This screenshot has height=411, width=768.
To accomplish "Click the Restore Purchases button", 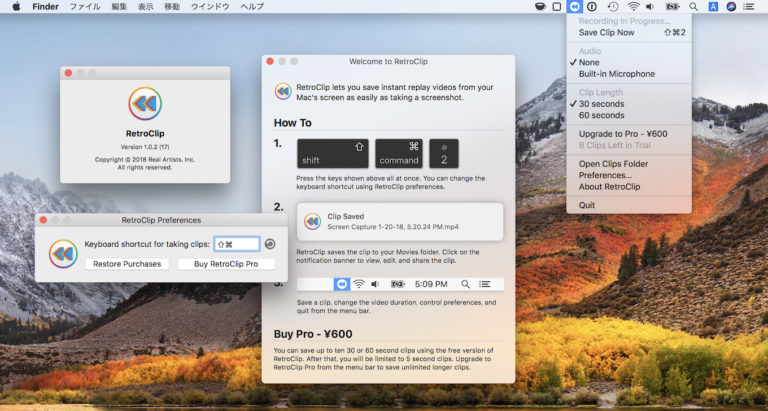I will 126,264.
